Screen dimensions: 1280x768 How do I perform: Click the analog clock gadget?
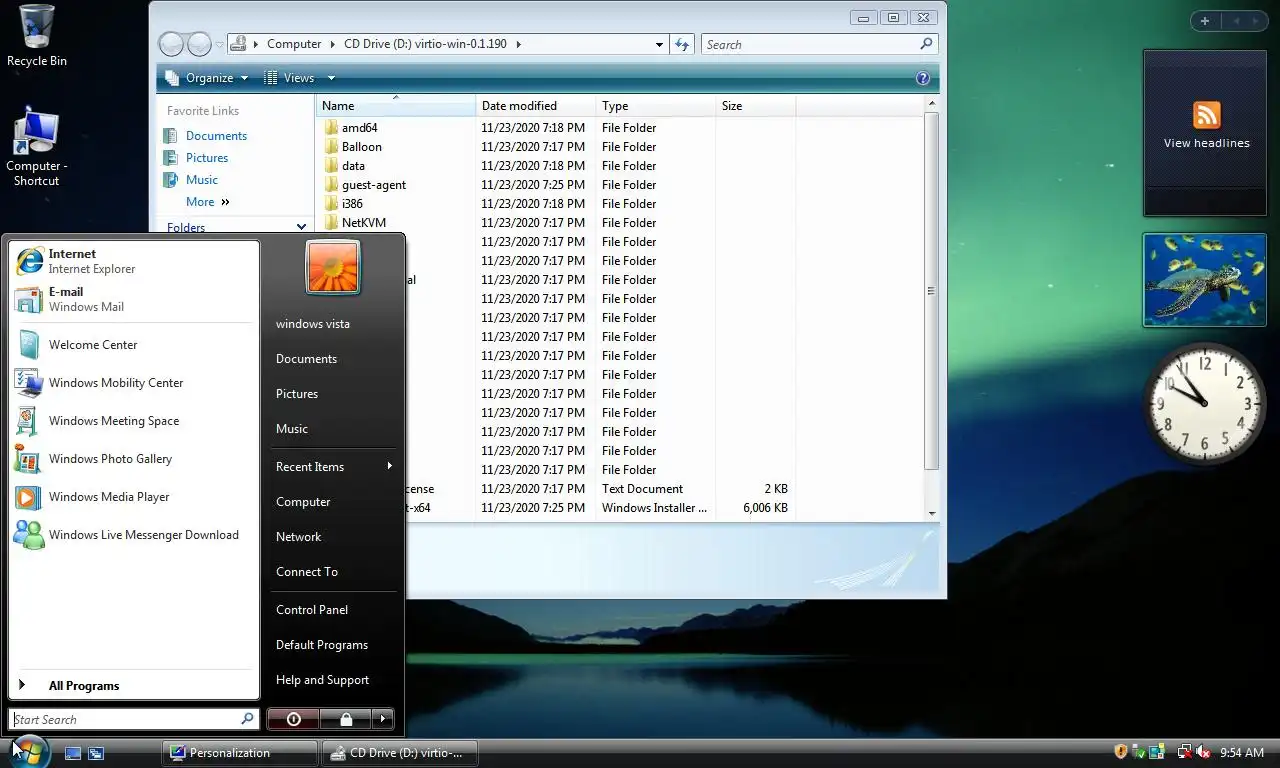(x=1205, y=403)
